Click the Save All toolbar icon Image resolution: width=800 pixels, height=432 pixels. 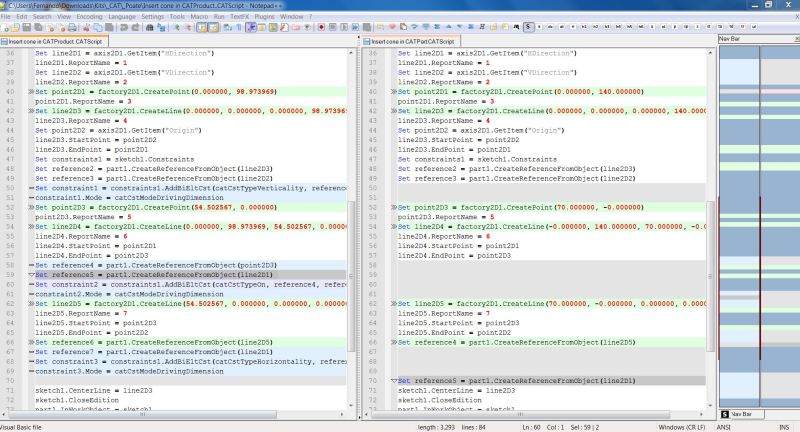click(x=38, y=27)
